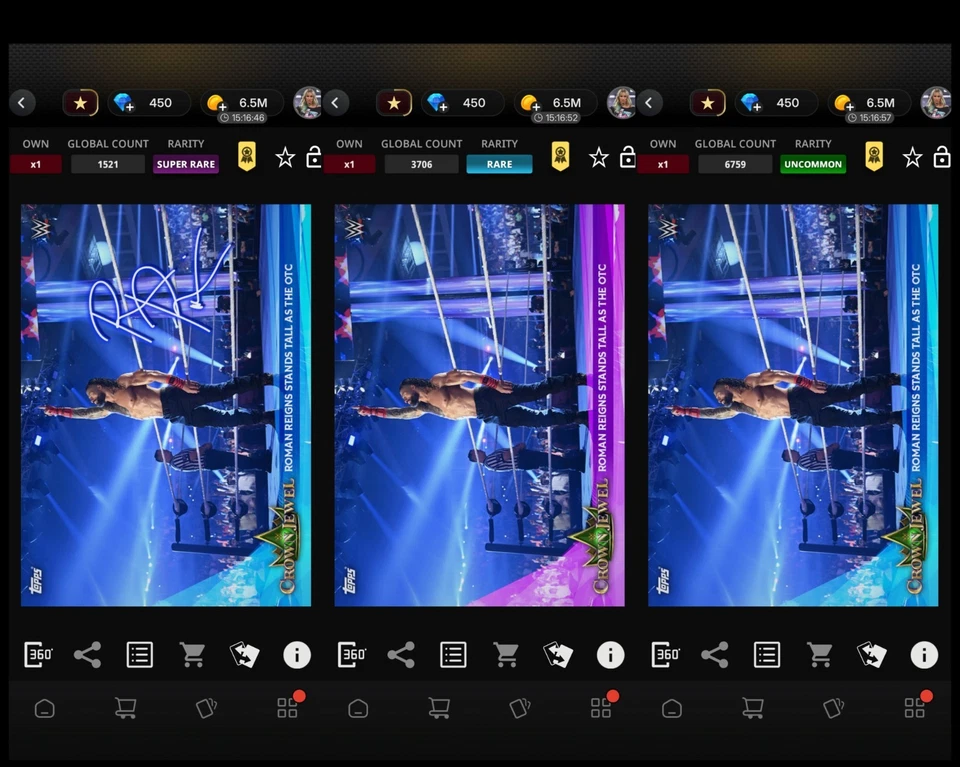Toggle lock on the Rare card

pyautogui.click(x=628, y=157)
